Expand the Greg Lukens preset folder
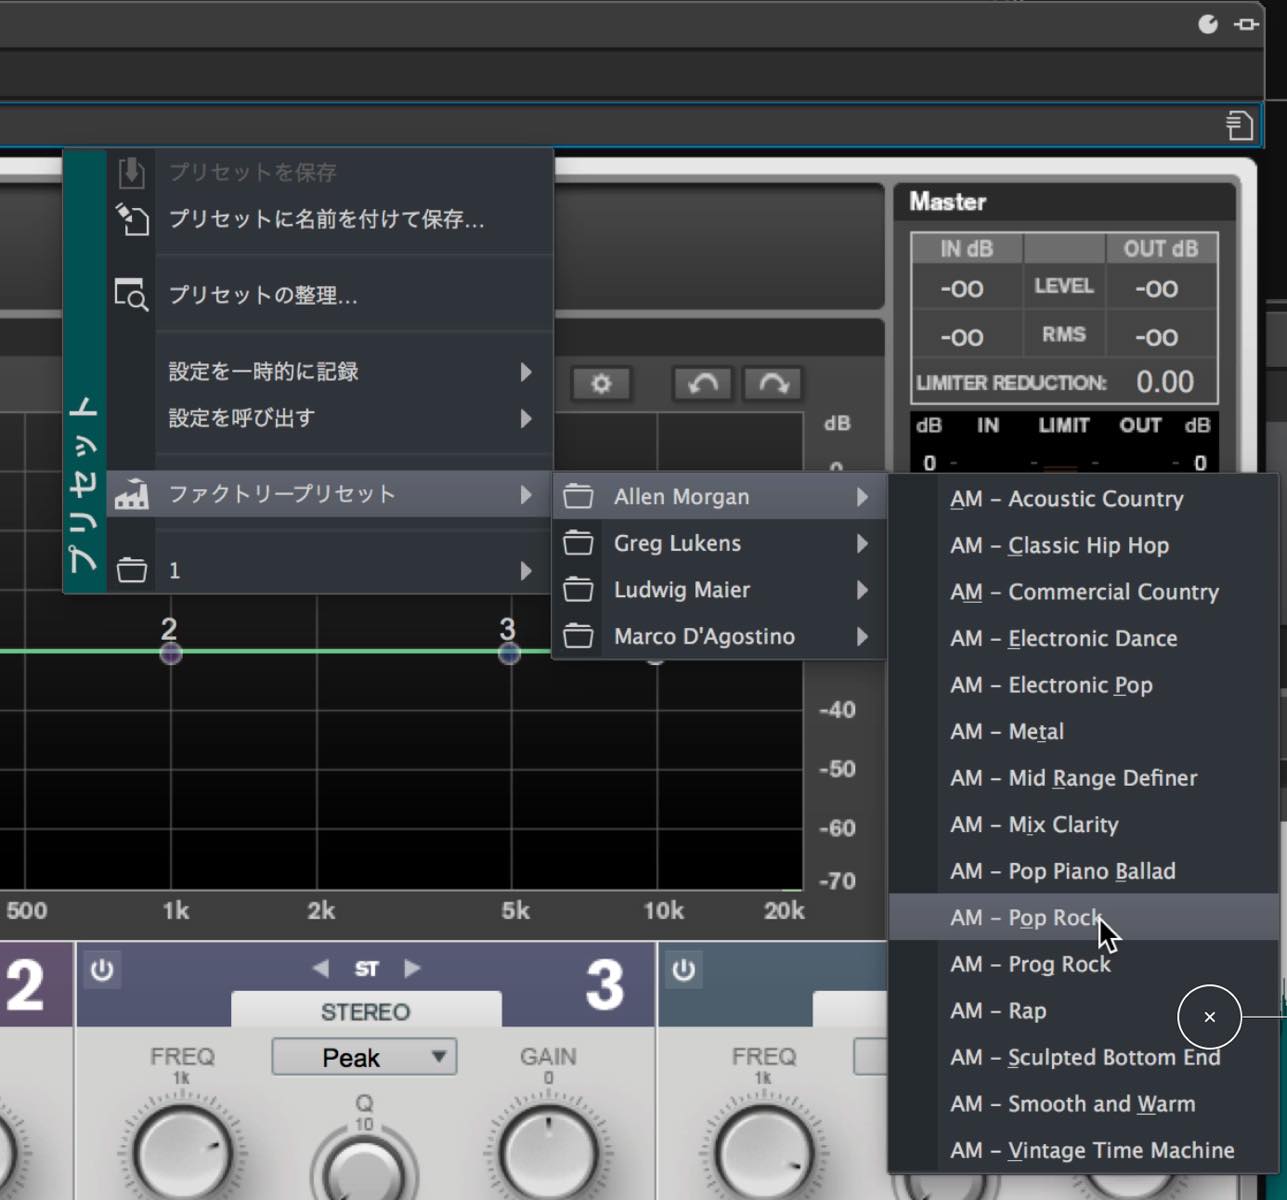Viewport: 1287px width, 1200px height. (720, 543)
